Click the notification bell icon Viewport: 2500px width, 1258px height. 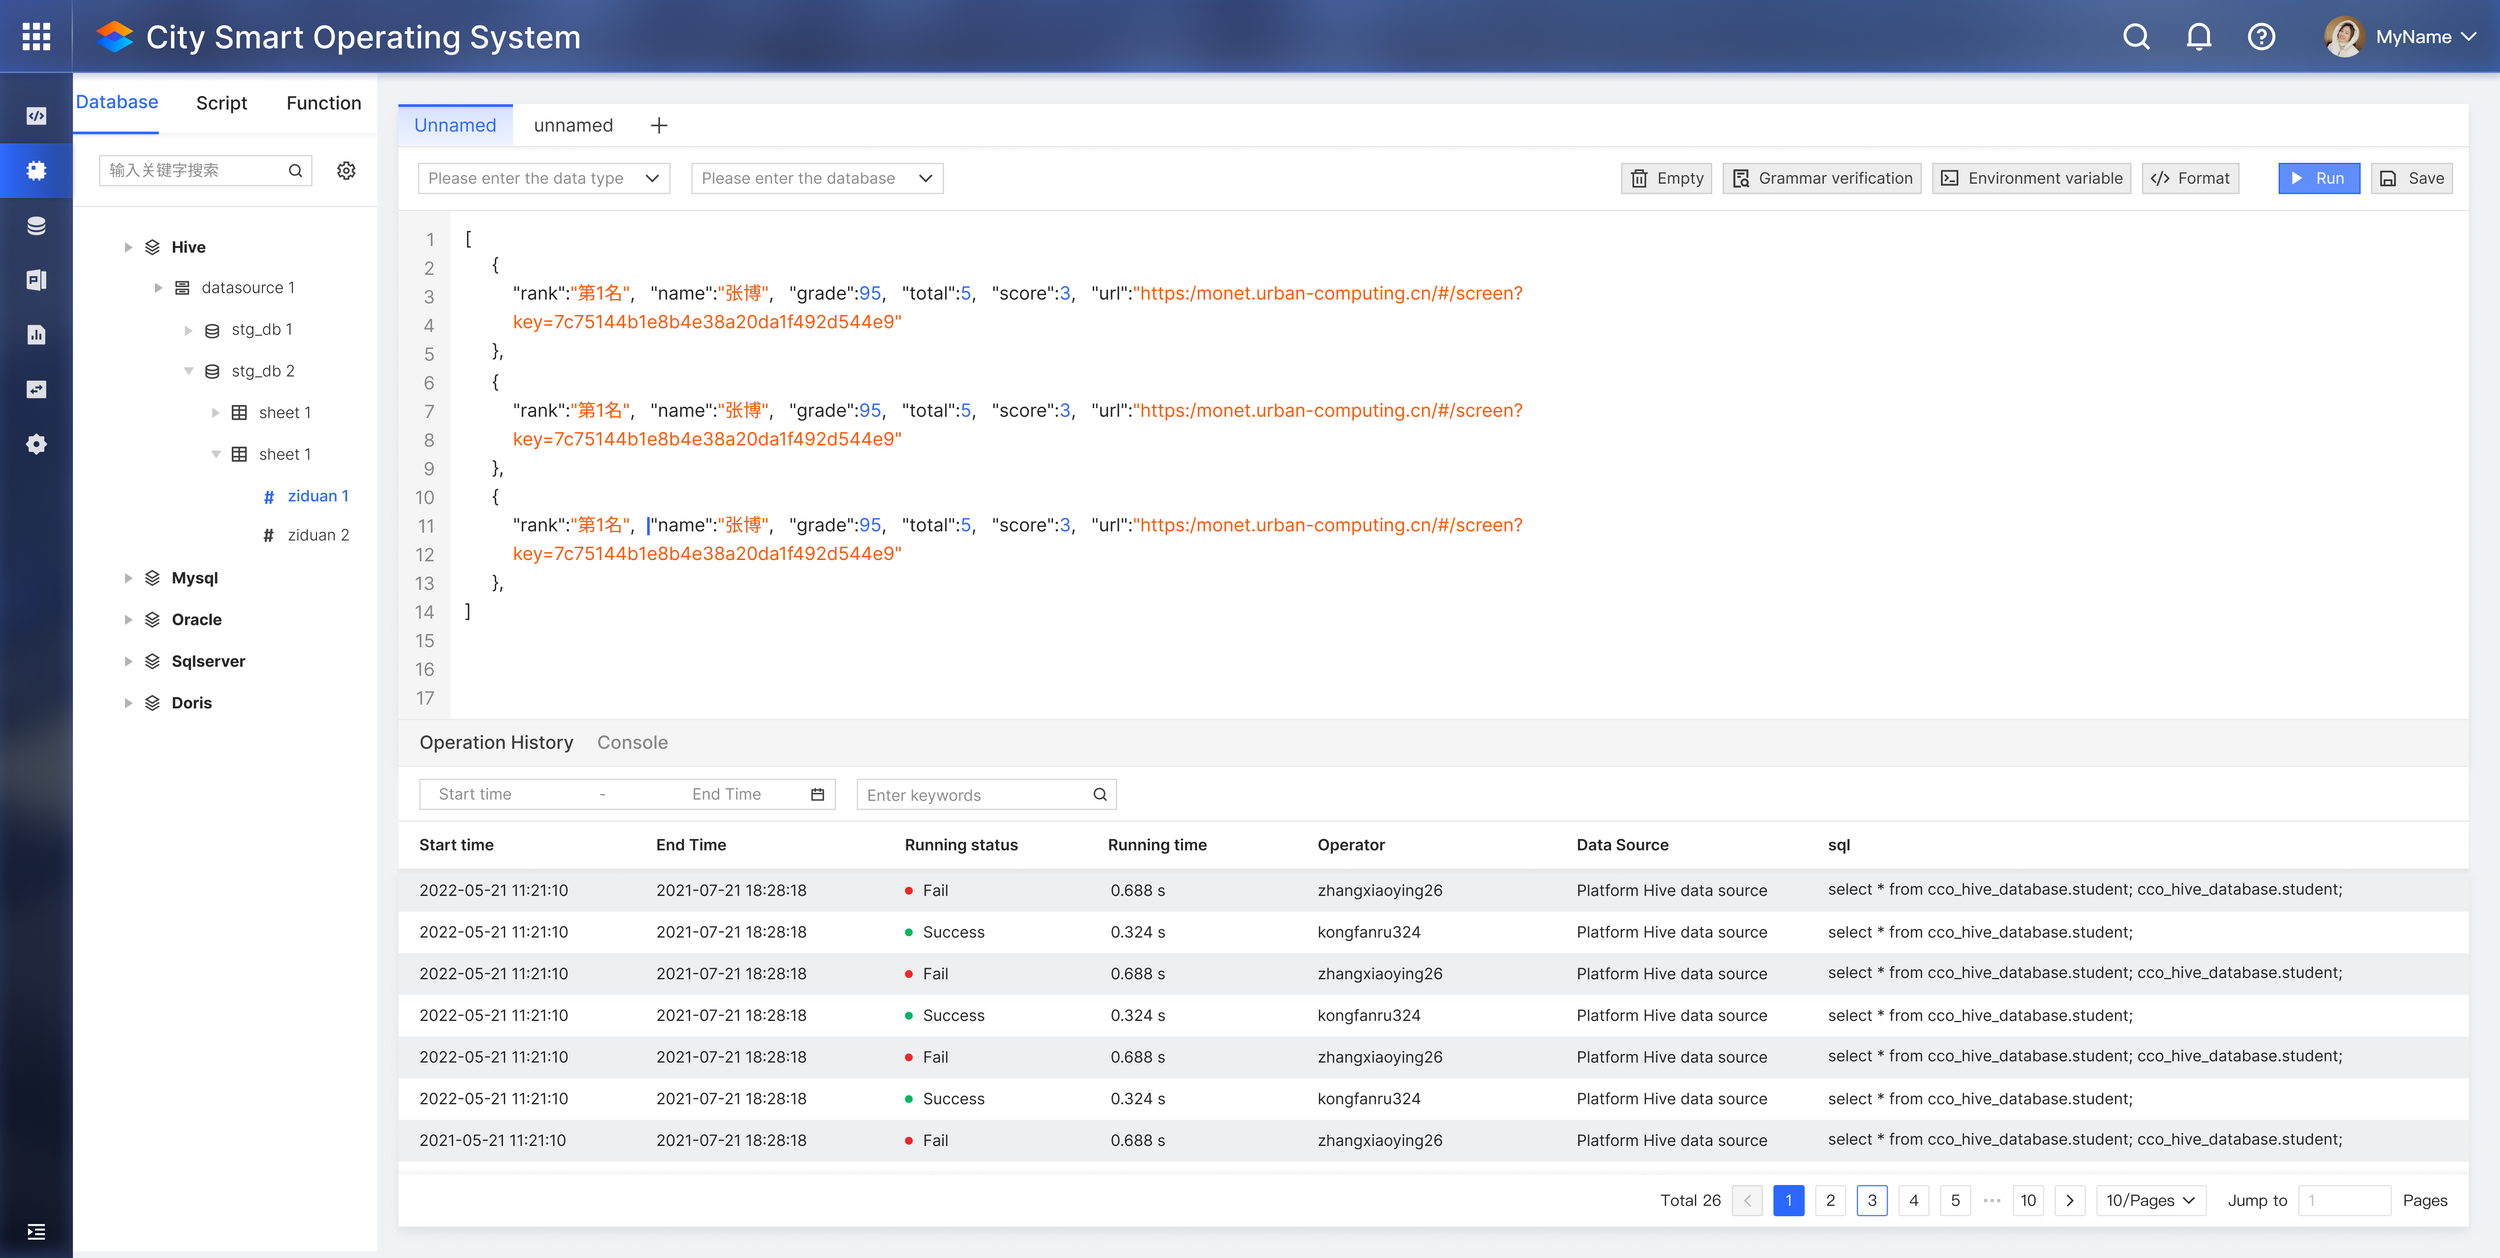tap(2198, 37)
